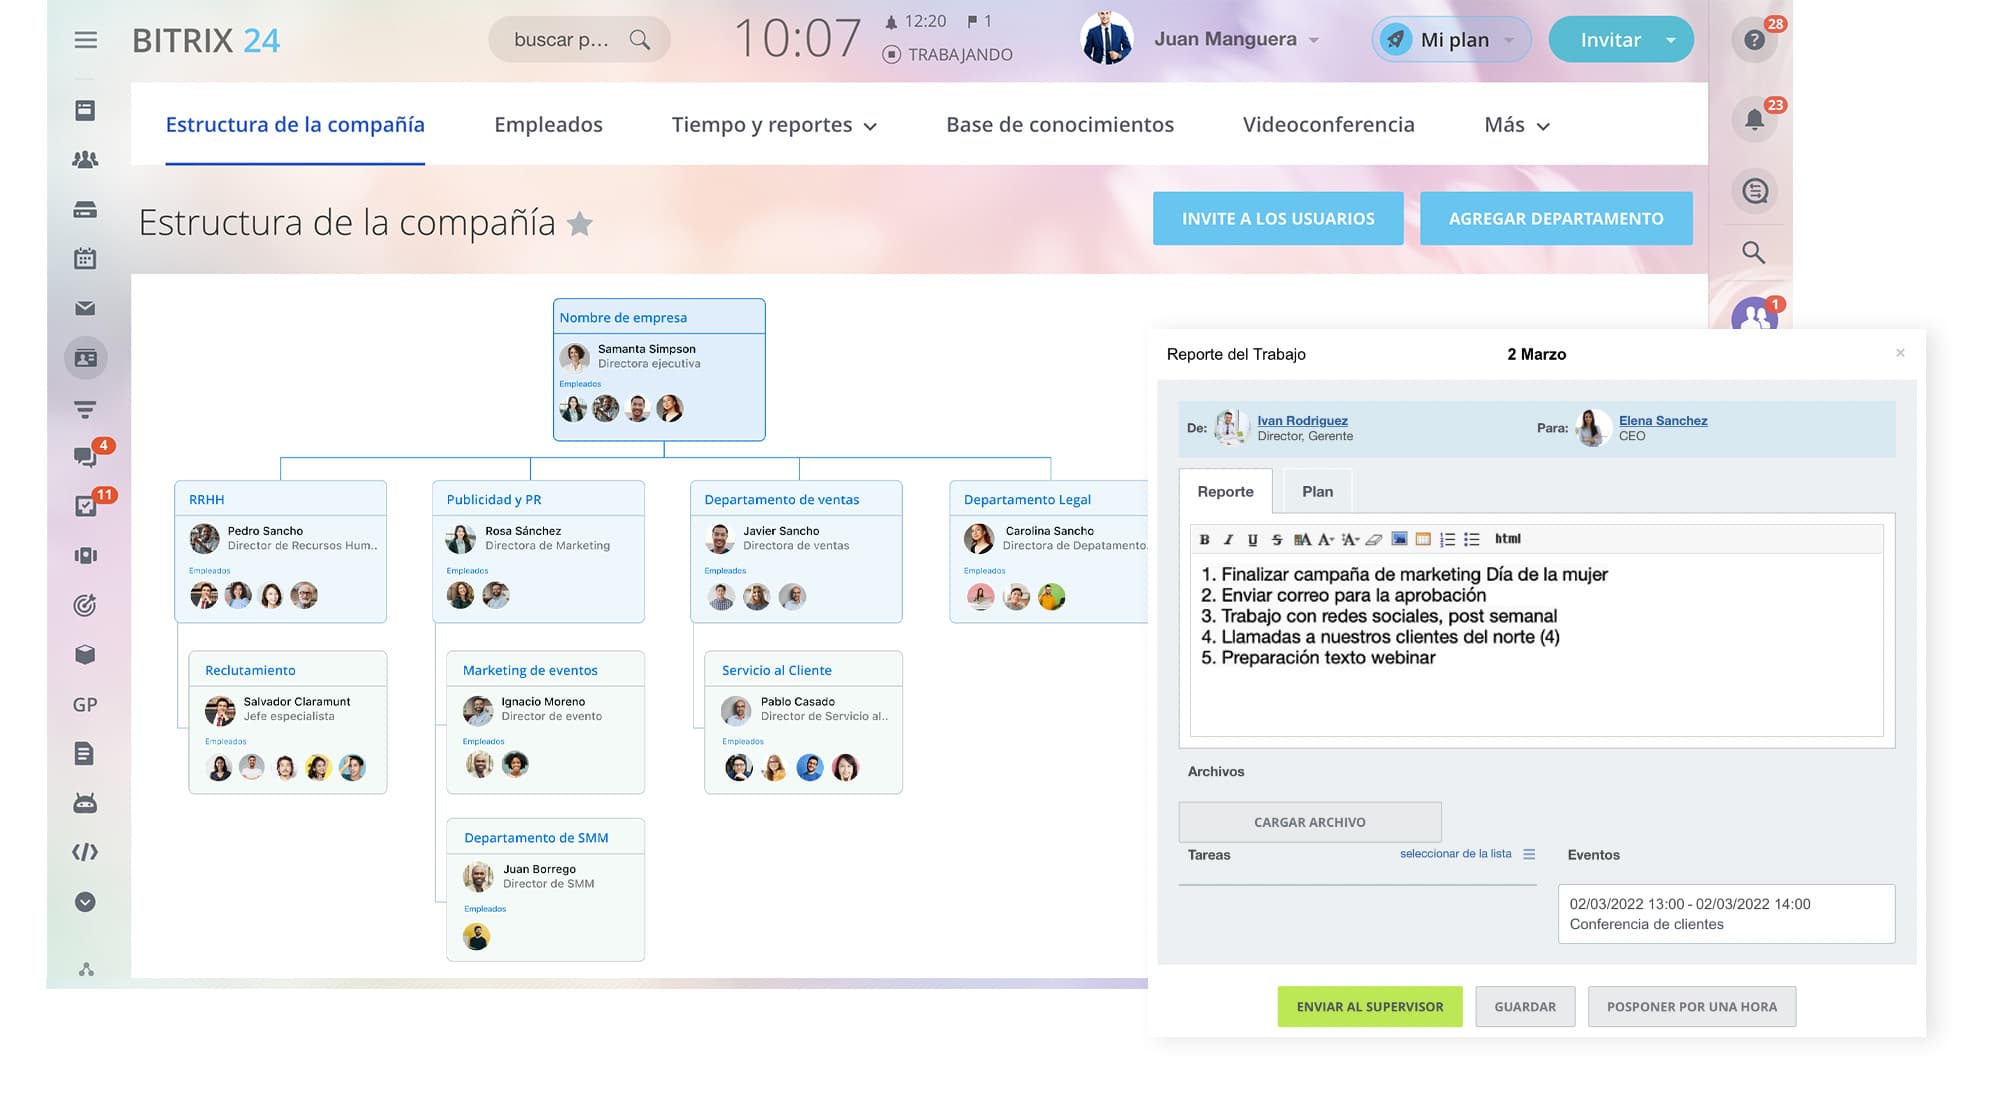2000x1094 pixels.
Task: Switch to the Plan tab
Action: pos(1317,491)
